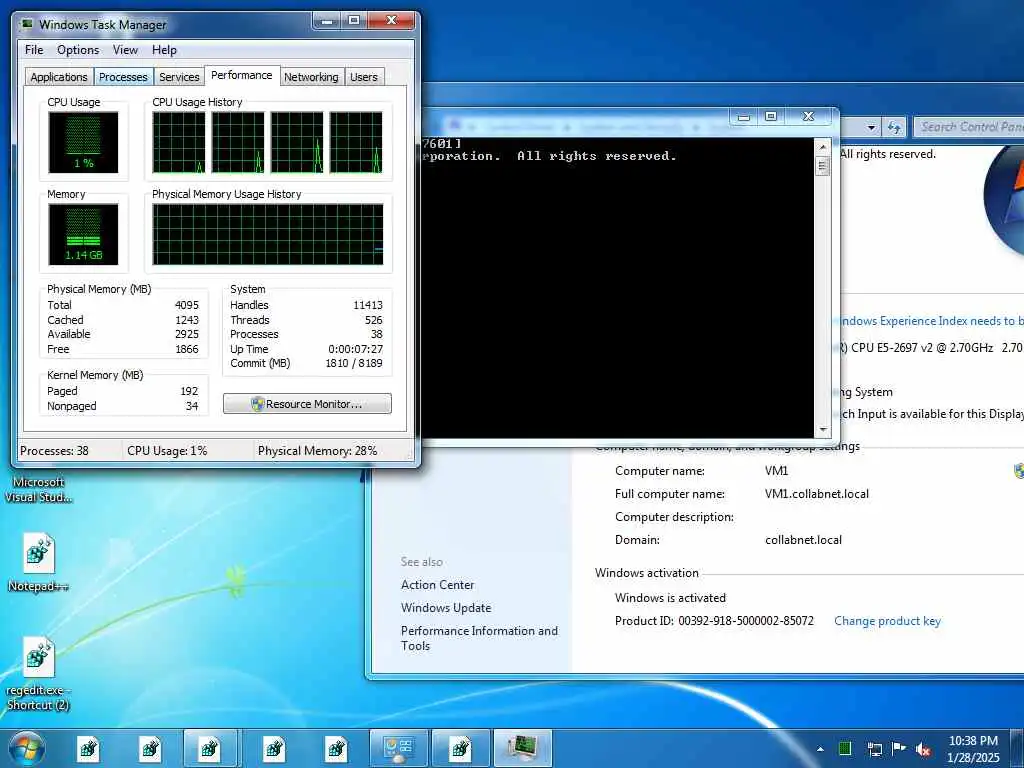This screenshot has height=768, width=1024.
Task: Click the command prompt scroll down arrow
Action: (823, 429)
